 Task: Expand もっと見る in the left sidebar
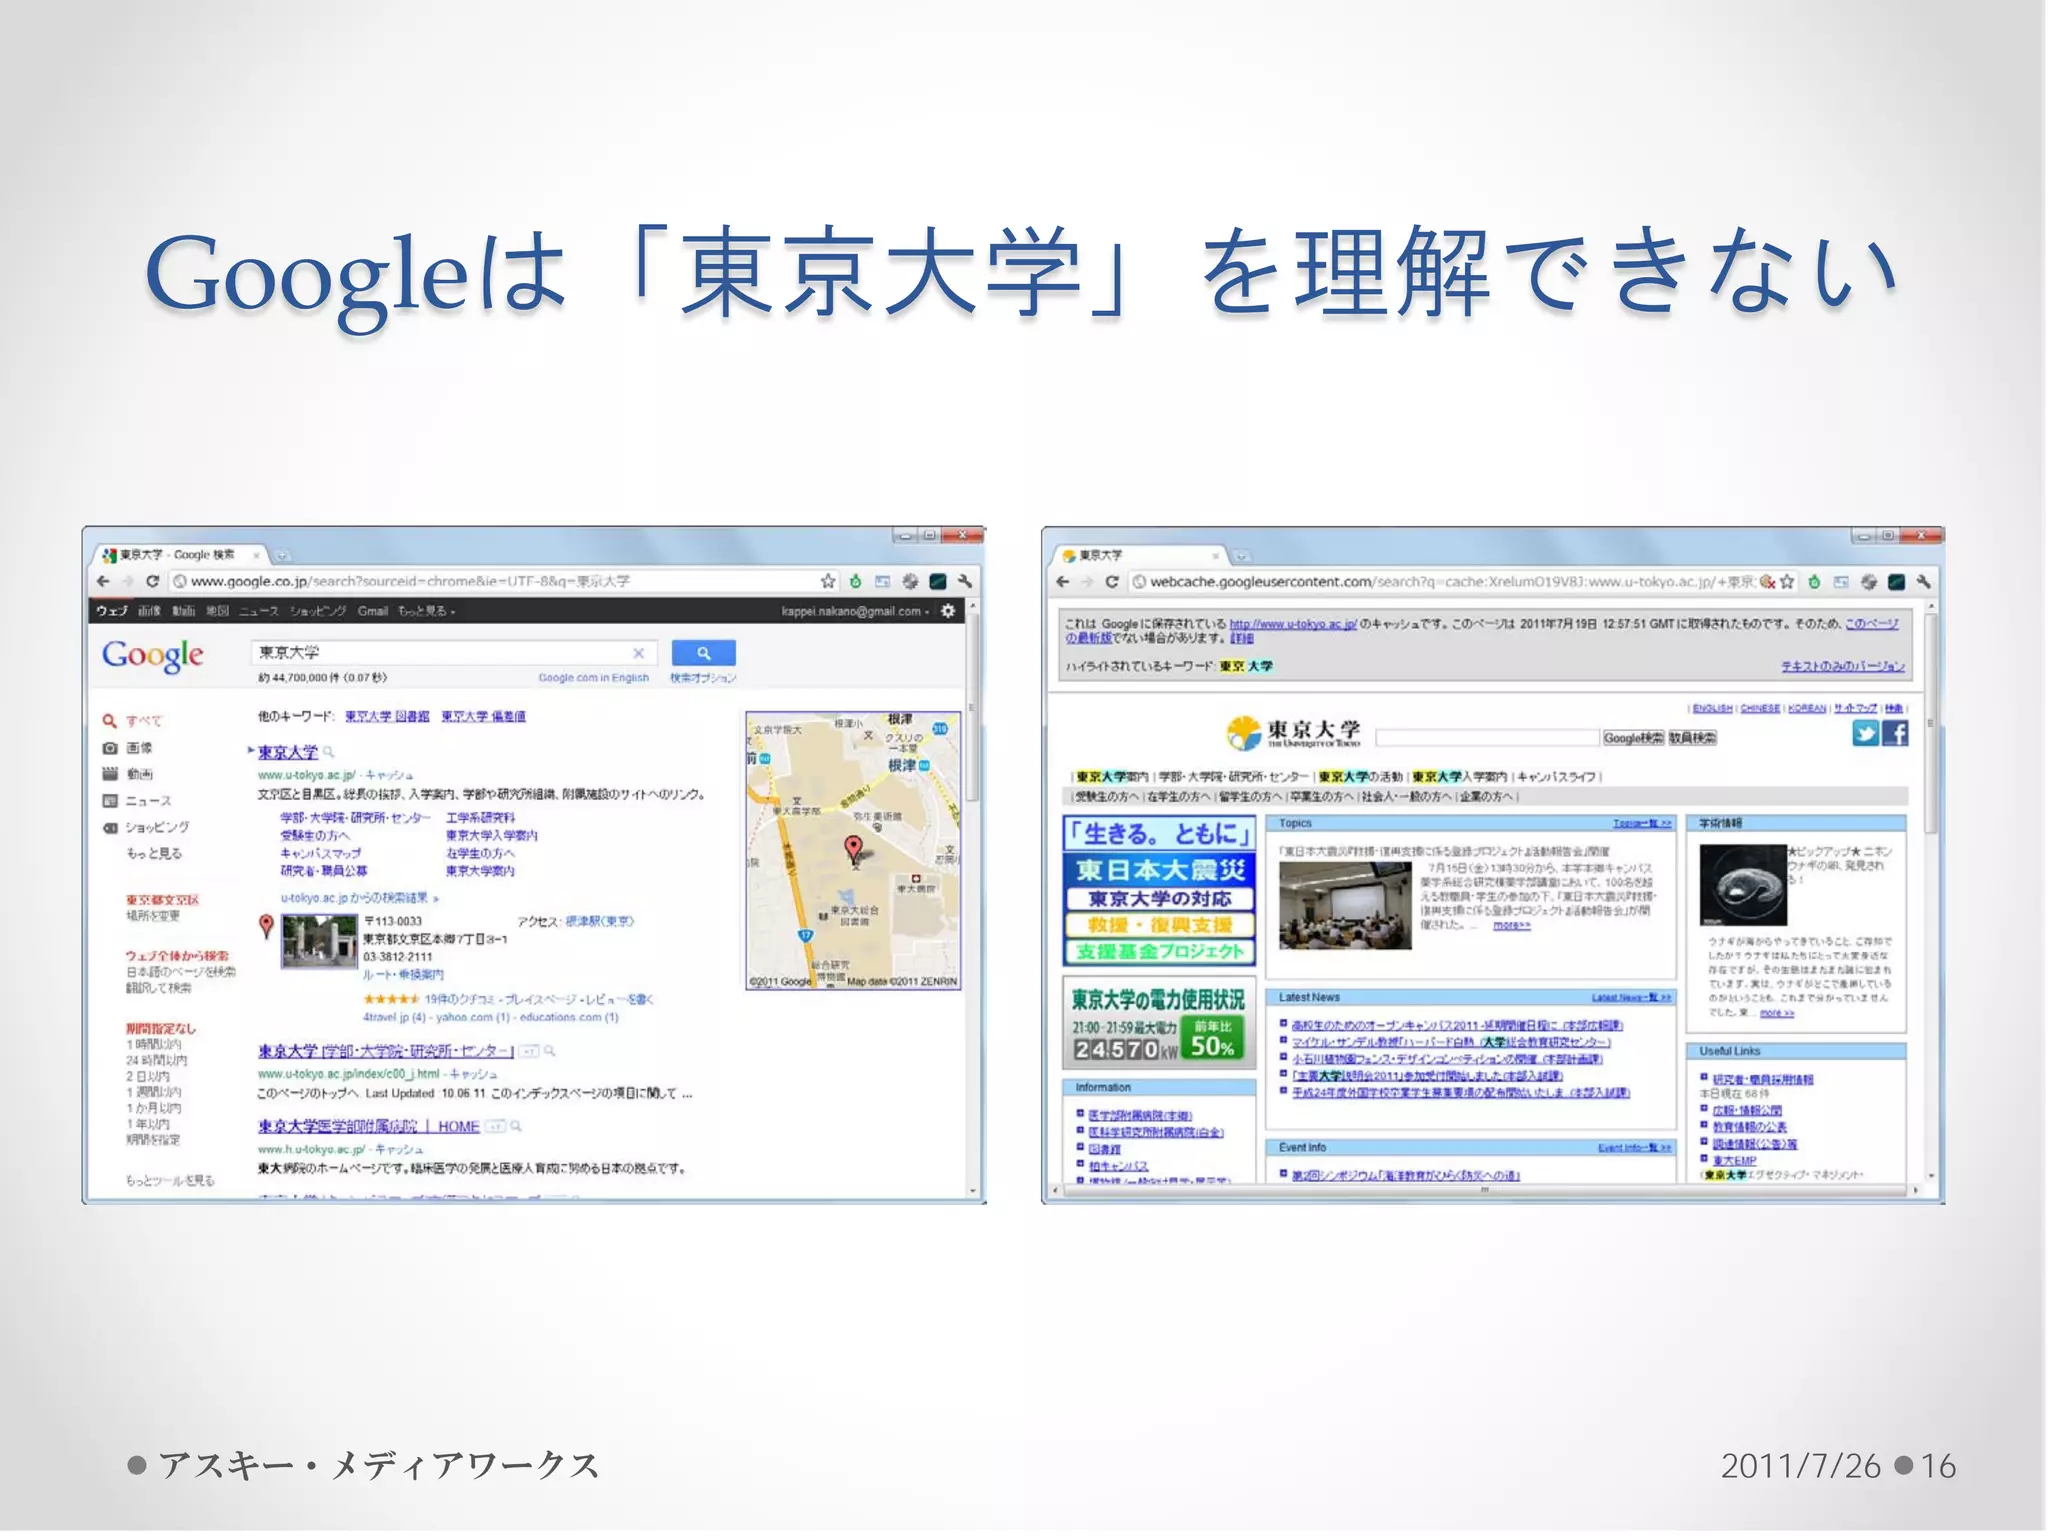pyautogui.click(x=154, y=853)
